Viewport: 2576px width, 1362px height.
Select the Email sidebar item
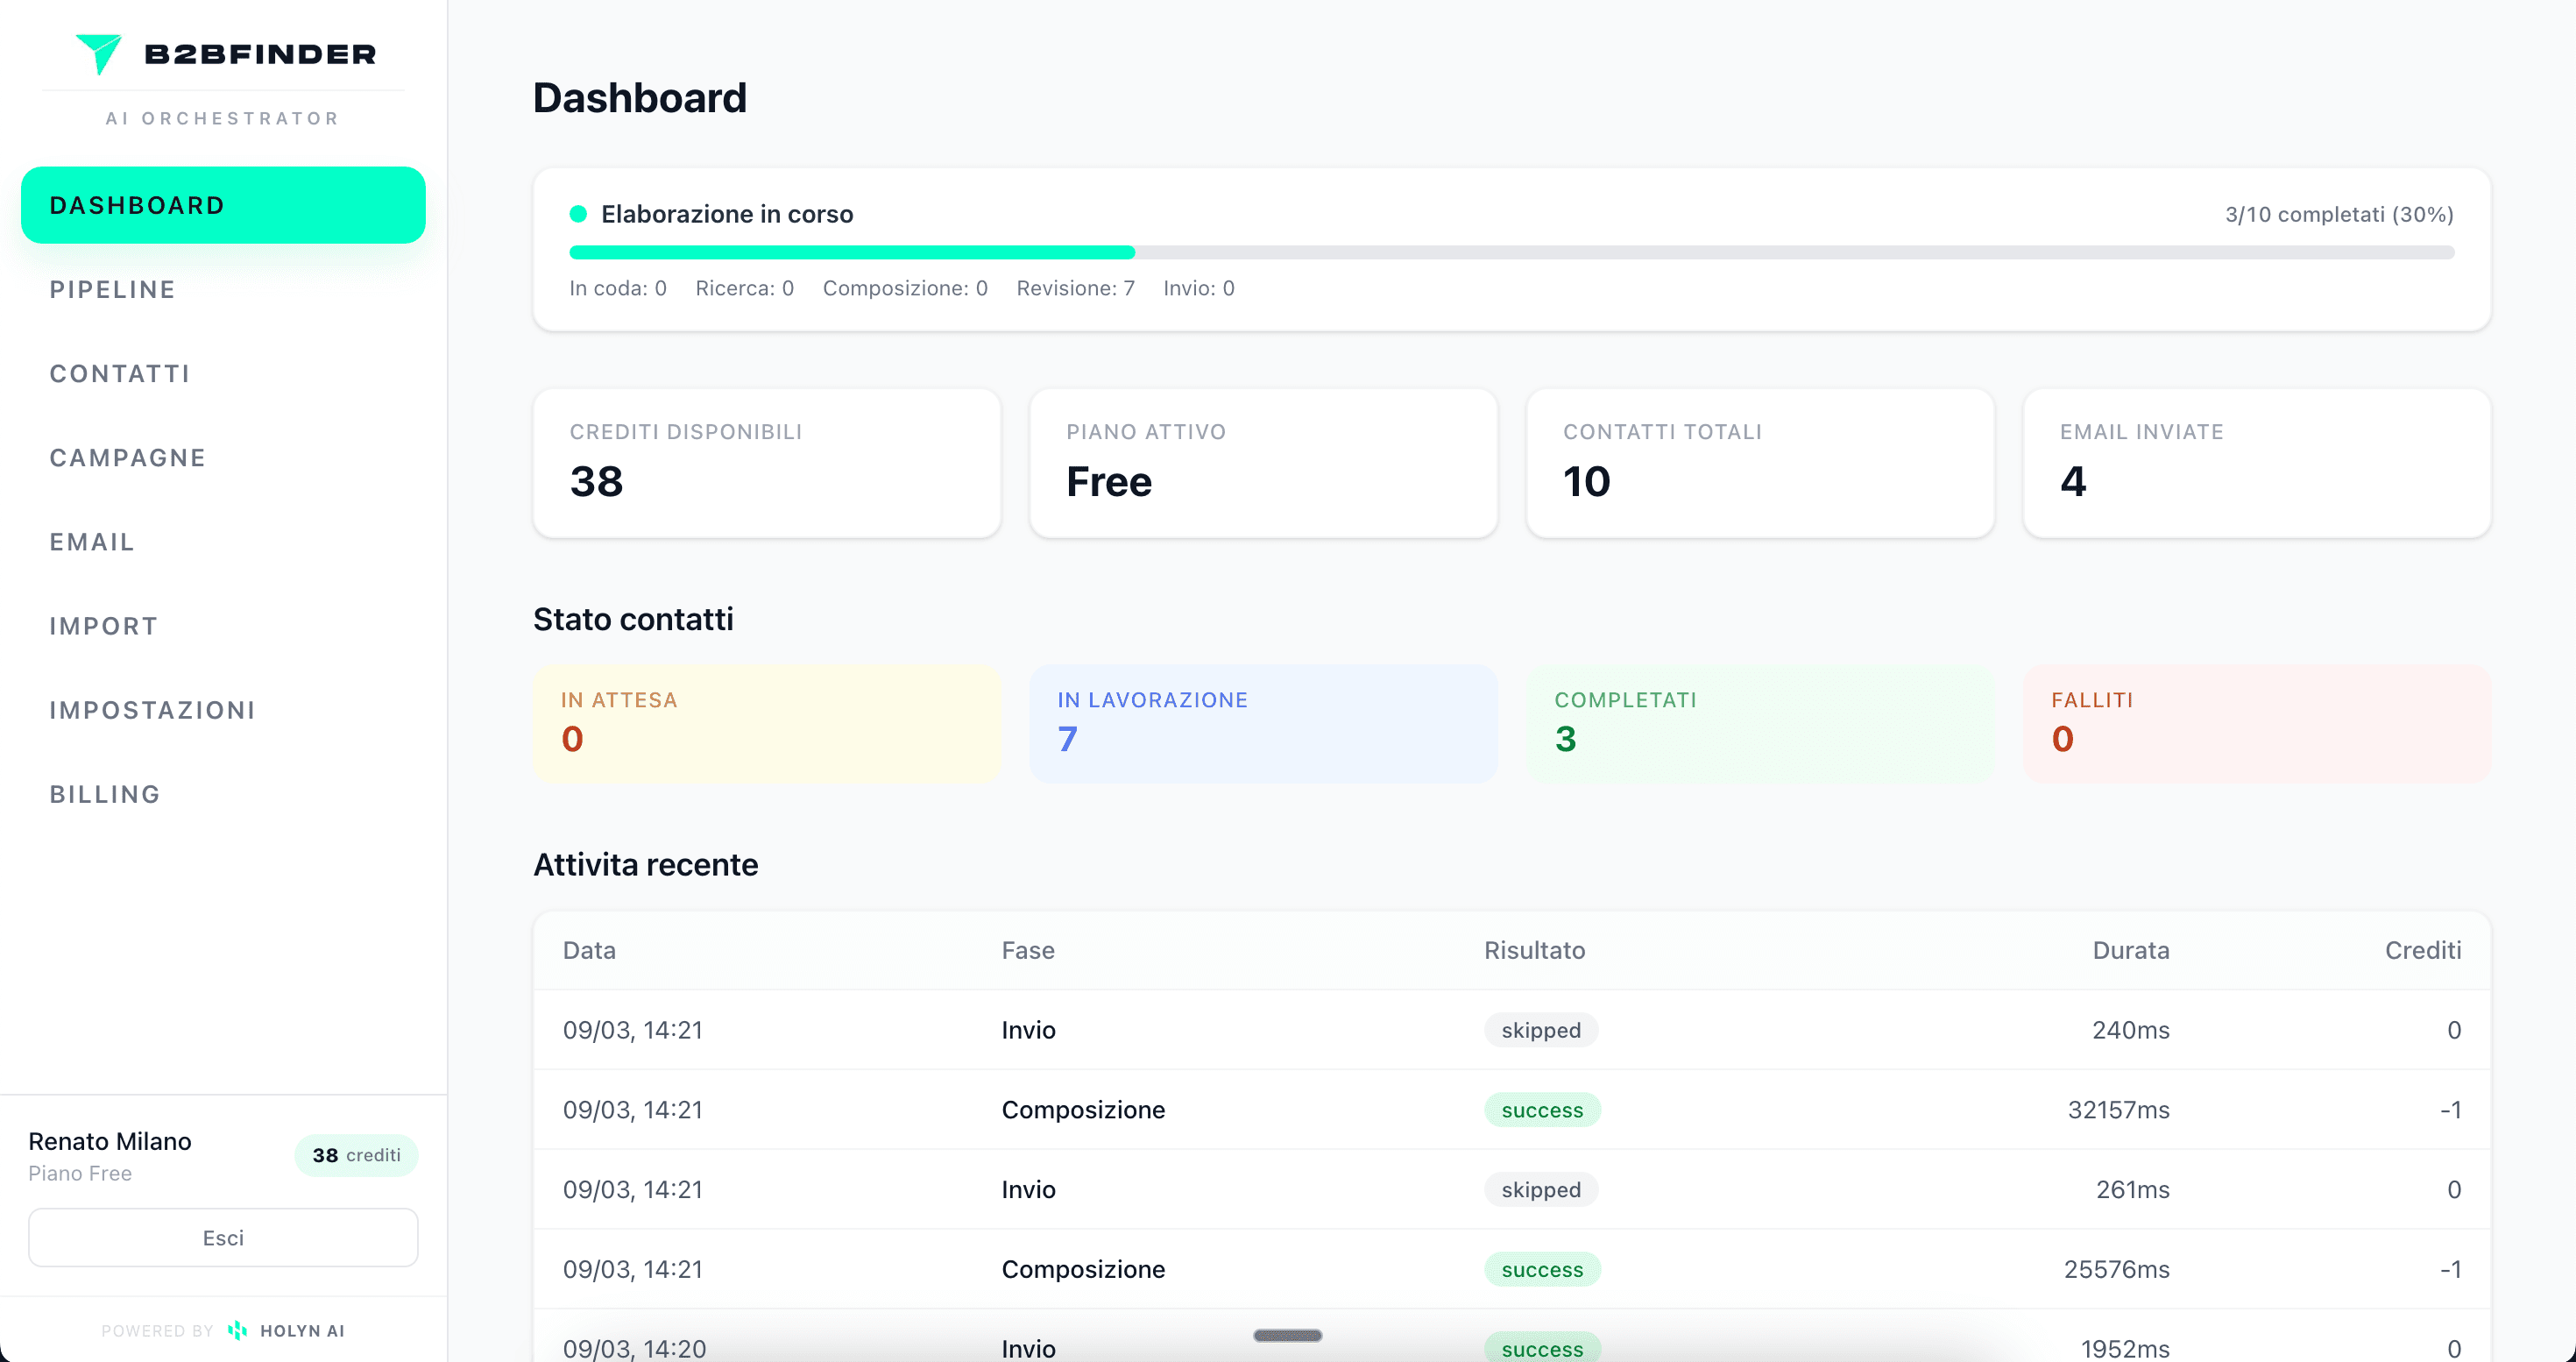point(92,541)
